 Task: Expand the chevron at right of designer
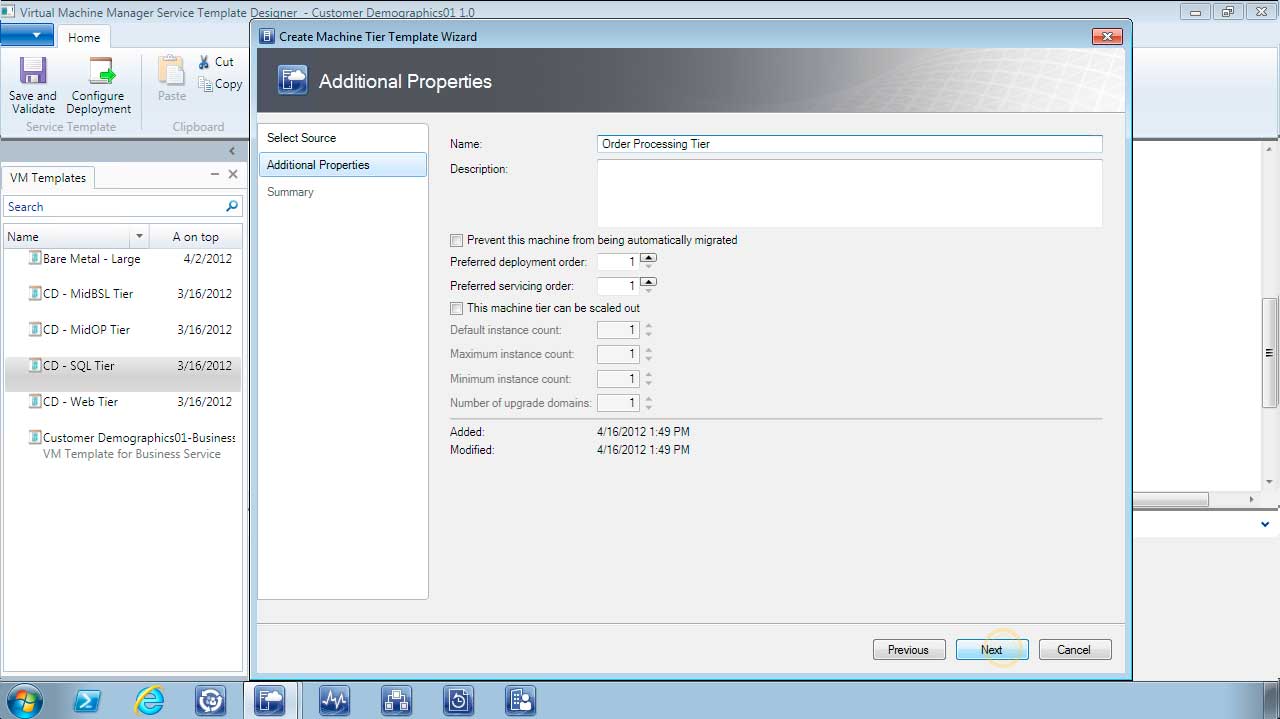[1264, 524]
